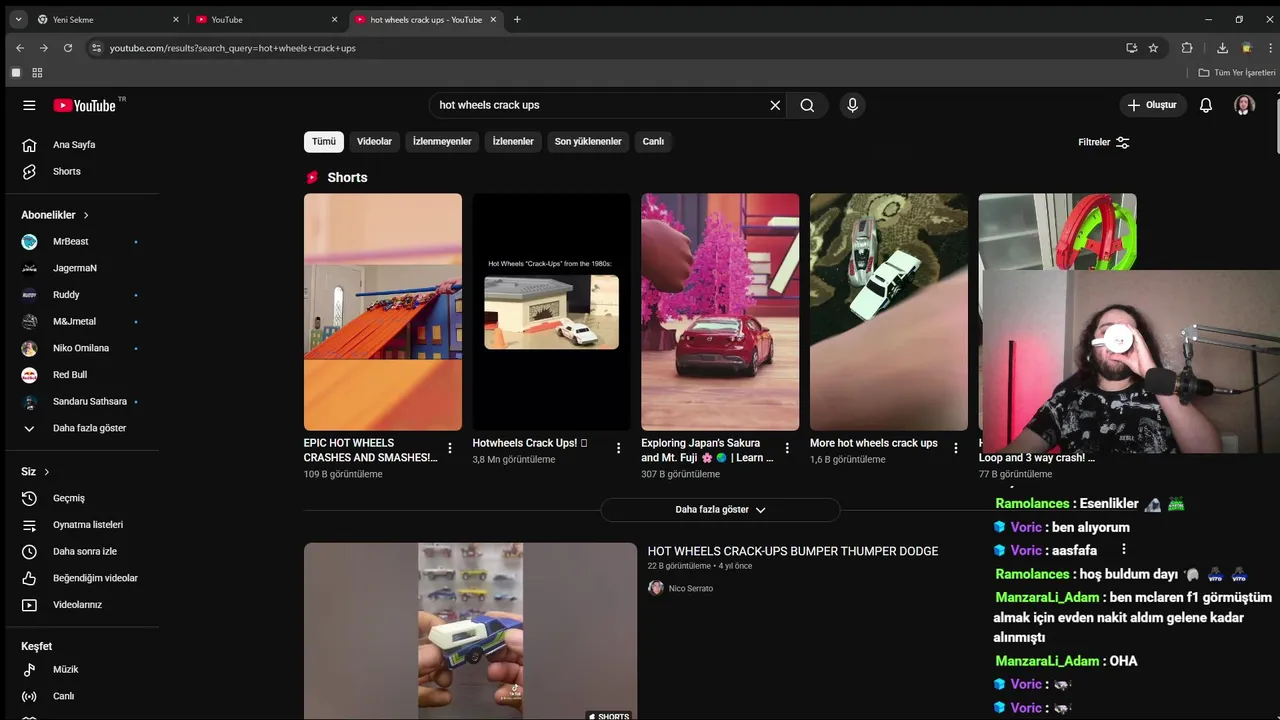Screen dimensions: 1280x720
Task: Select the İzlenenler filter chip
Action: [513, 142]
